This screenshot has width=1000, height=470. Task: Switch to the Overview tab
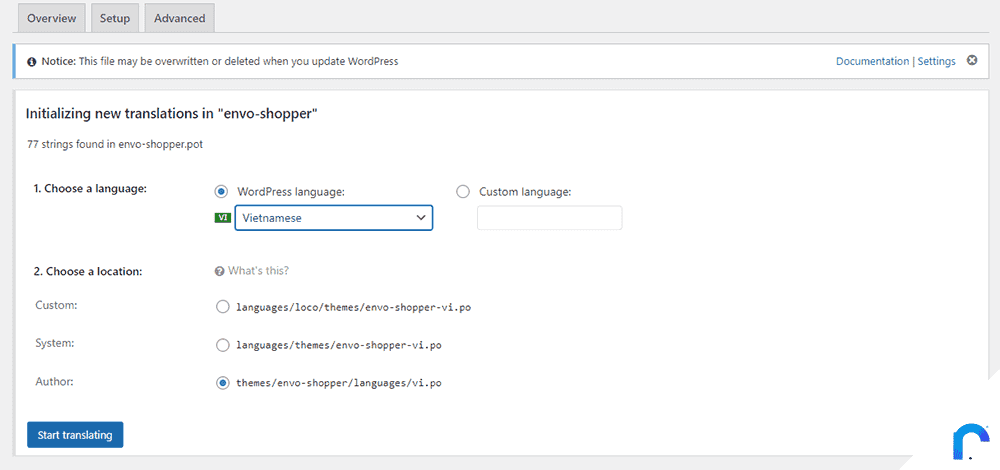(52, 18)
